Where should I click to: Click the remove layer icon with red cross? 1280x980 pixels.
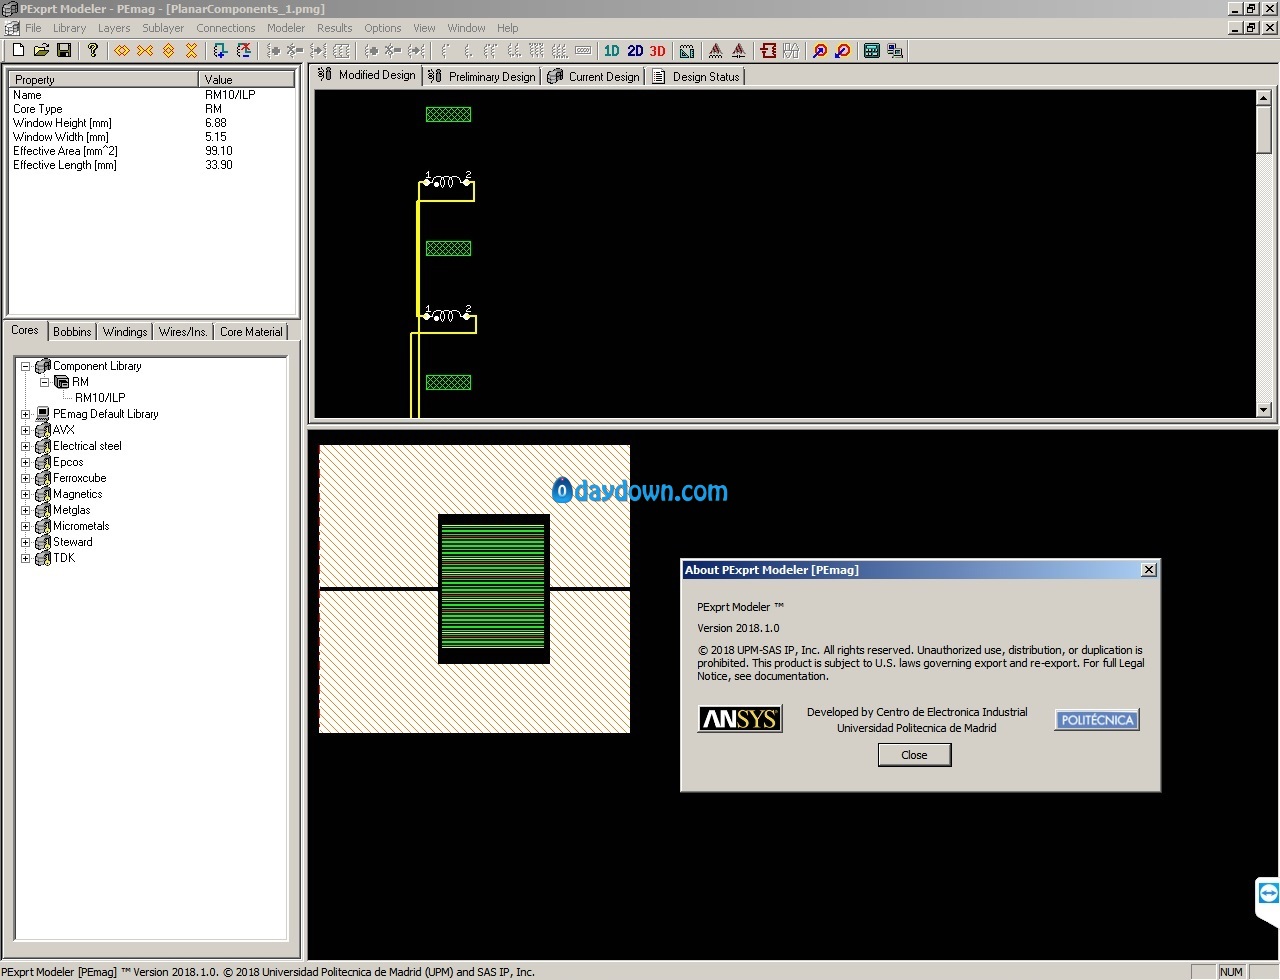point(243,50)
